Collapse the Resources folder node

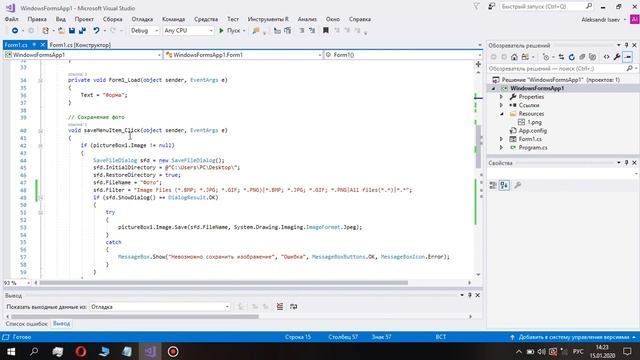(501, 114)
